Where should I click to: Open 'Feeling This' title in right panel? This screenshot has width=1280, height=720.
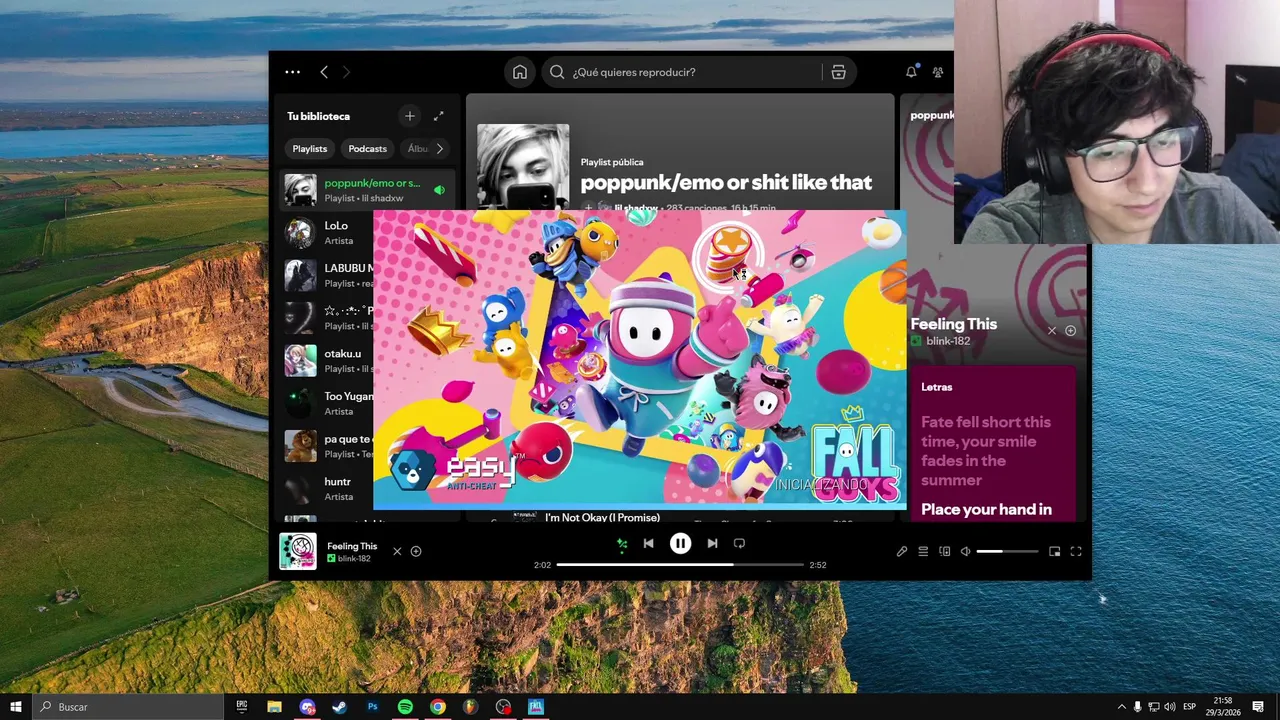click(953, 324)
